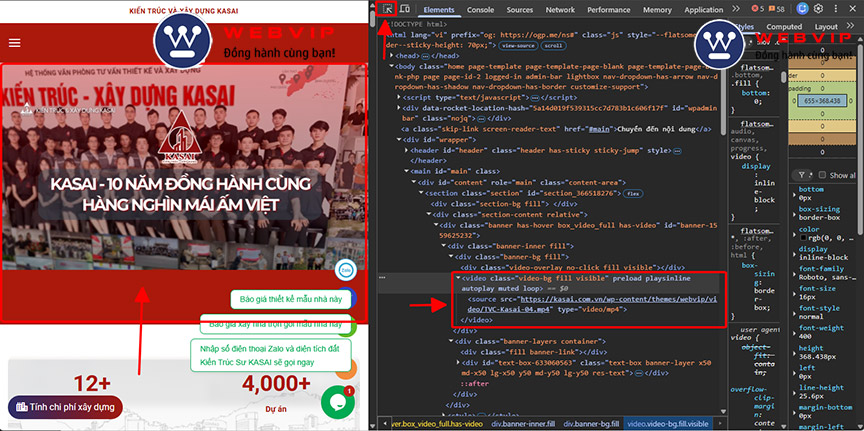Collapse the main#main node
Viewport: 864px width, 431px height.
(x=407, y=171)
